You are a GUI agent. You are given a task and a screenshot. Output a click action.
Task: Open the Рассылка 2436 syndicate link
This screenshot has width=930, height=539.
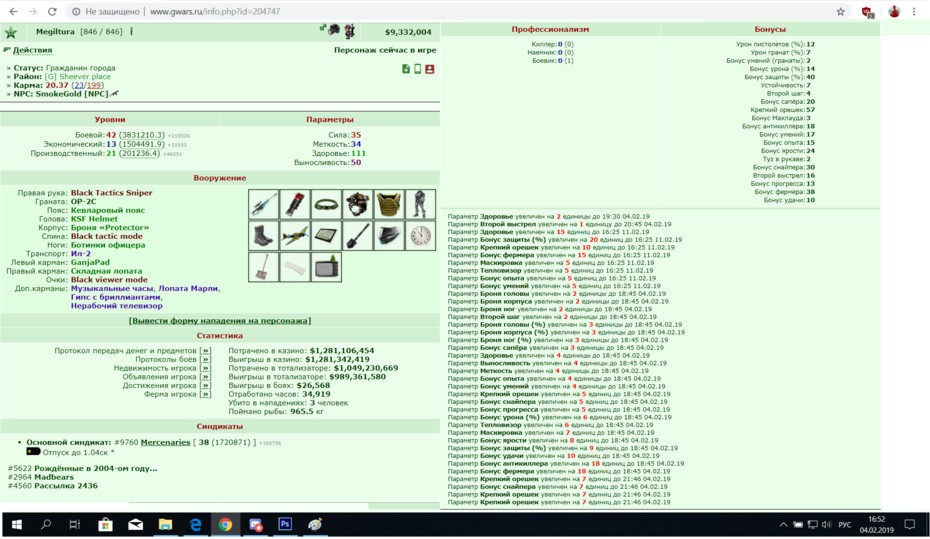click(x=66, y=486)
